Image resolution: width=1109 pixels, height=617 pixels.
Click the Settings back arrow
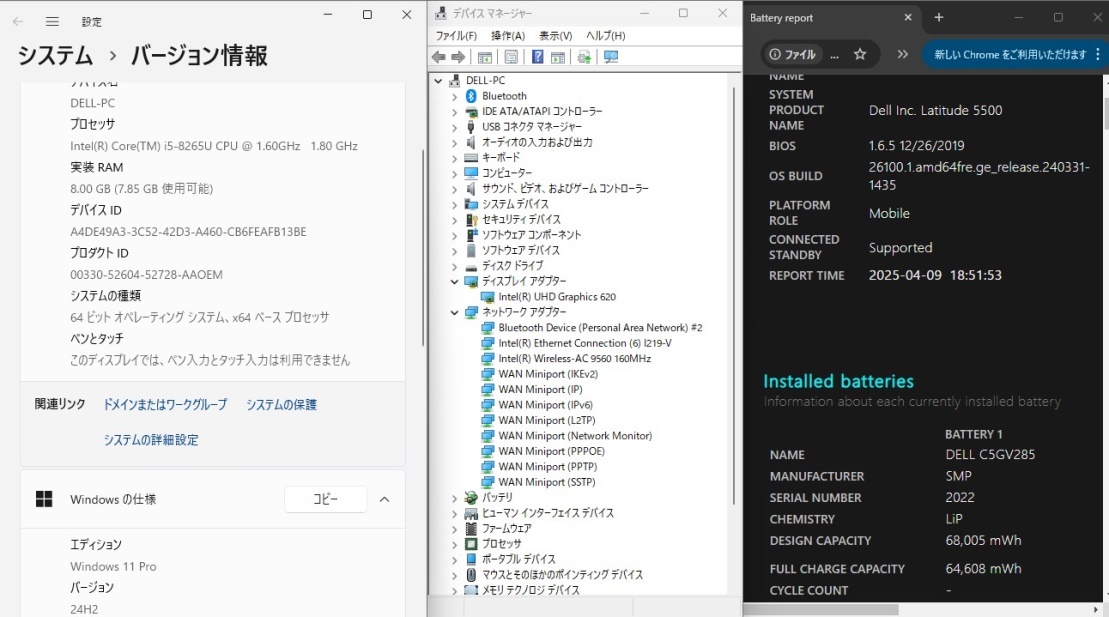click(18, 21)
